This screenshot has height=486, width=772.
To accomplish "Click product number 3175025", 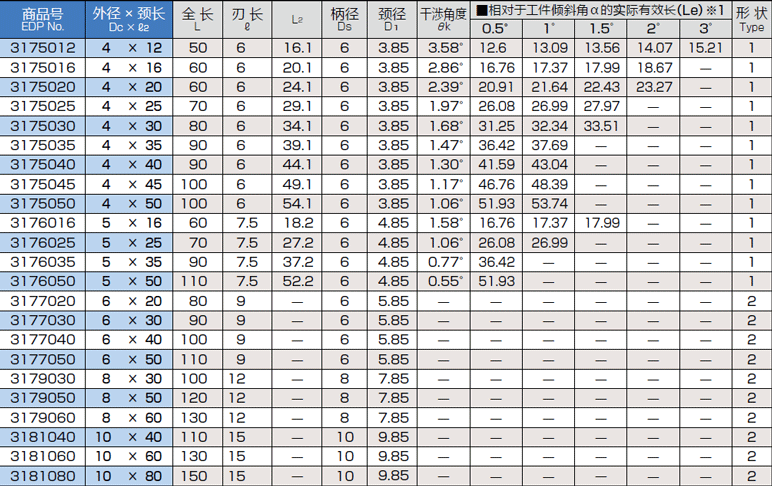I will tap(43, 106).
